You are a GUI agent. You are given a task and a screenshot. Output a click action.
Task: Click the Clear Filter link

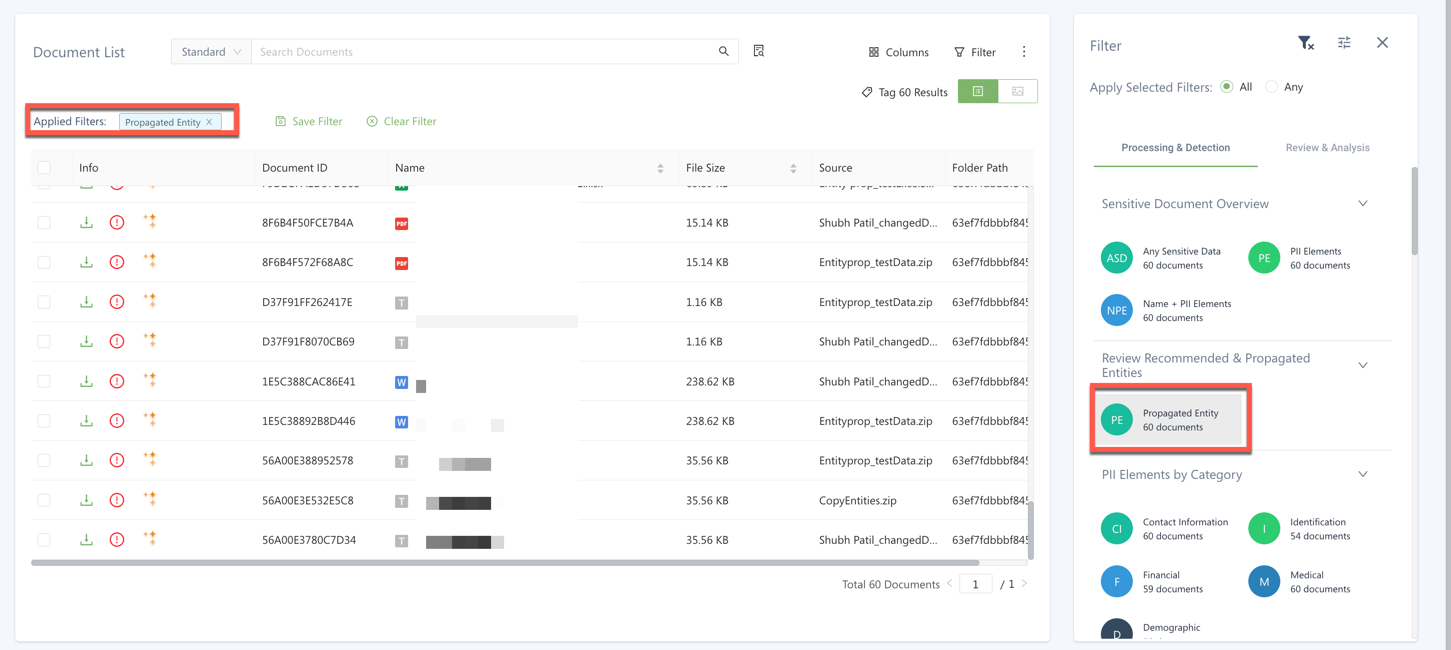pos(401,121)
